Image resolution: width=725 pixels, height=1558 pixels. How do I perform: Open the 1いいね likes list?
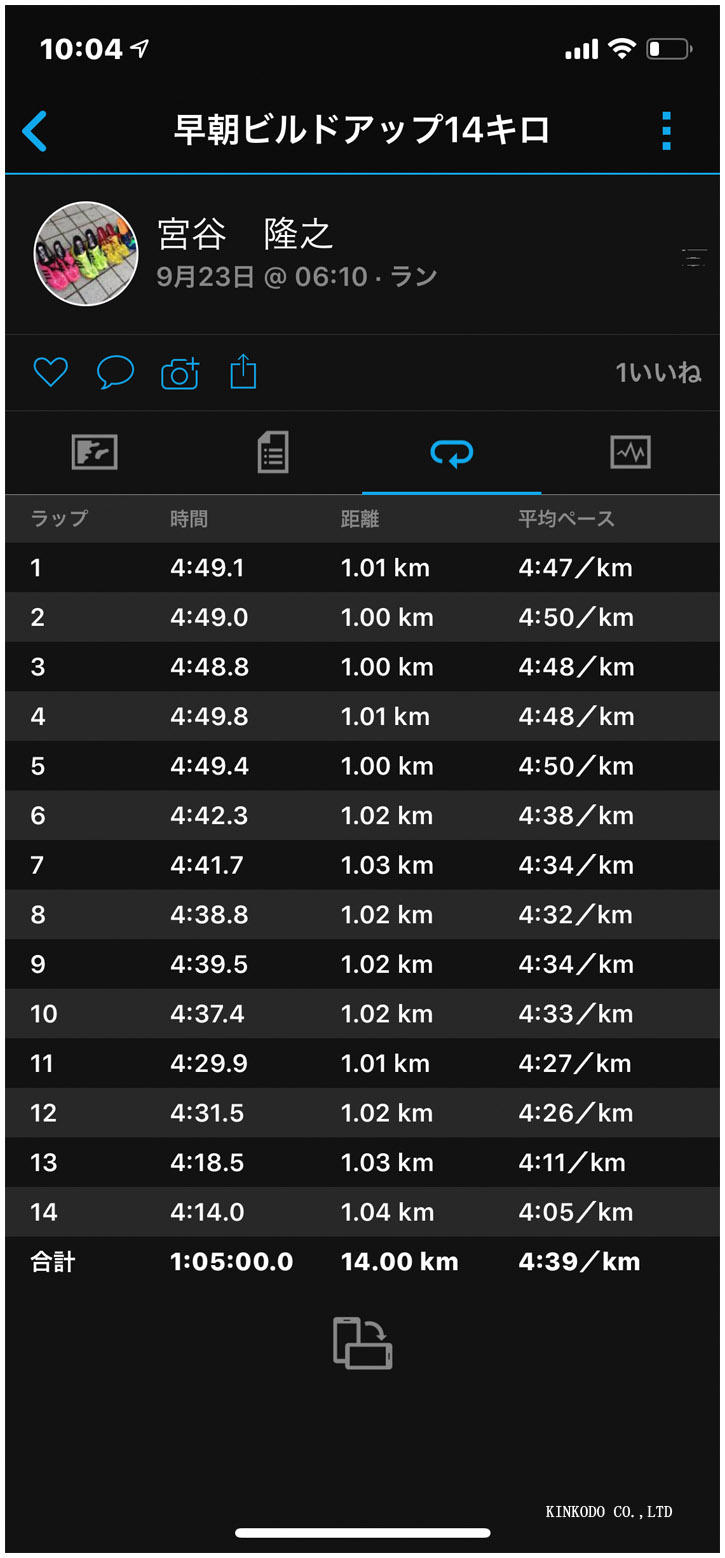tap(657, 373)
